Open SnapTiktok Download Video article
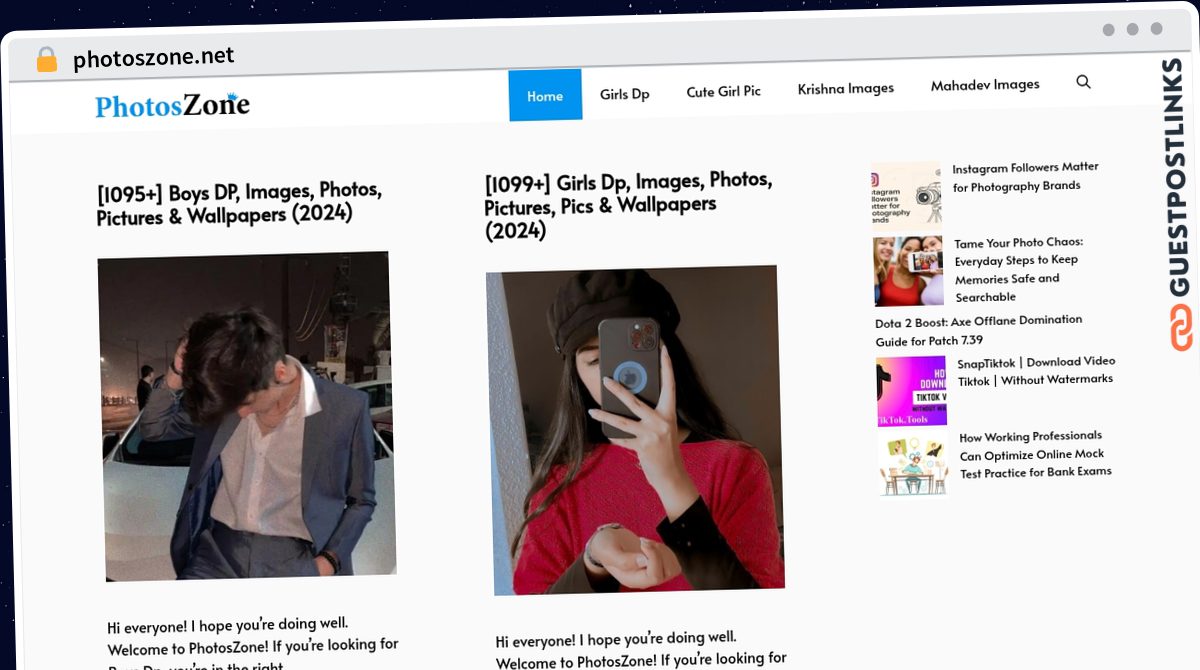Screen dimensions: 1200x670 1036,370
